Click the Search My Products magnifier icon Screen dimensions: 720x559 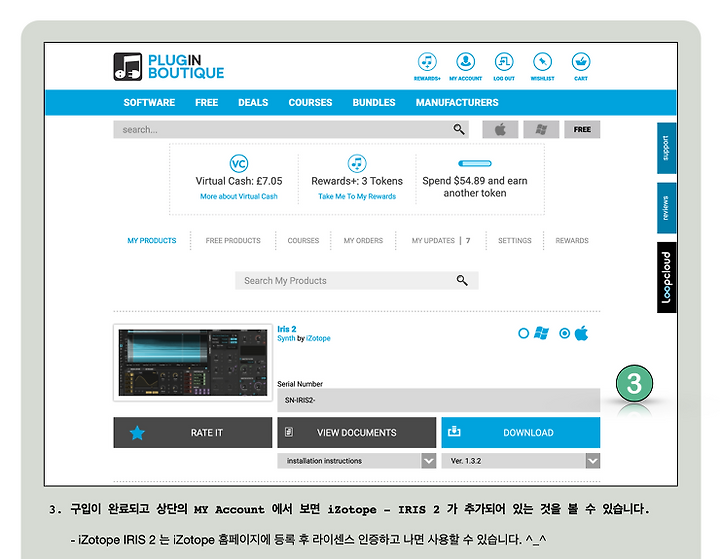(x=462, y=280)
